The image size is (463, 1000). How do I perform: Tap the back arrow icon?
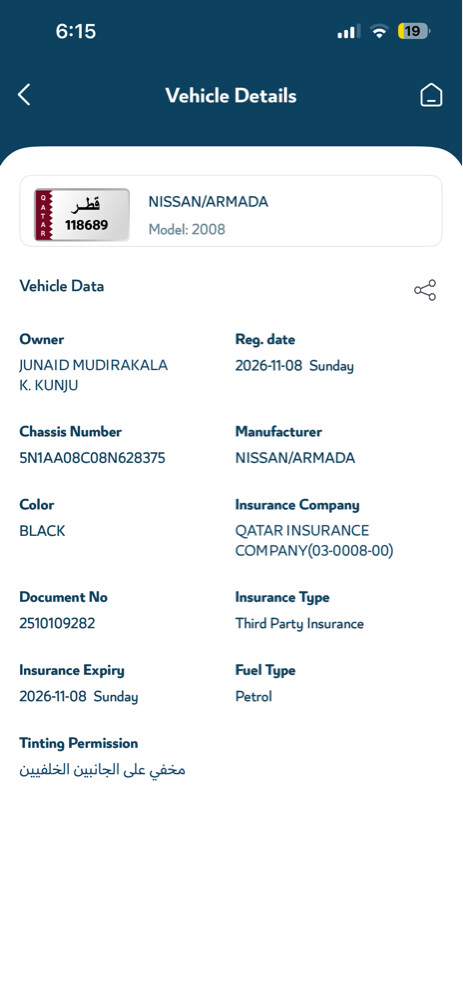click(24, 95)
